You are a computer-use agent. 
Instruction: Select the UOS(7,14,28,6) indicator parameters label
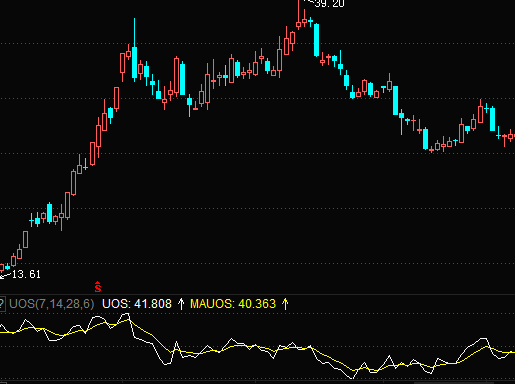click(x=52, y=304)
